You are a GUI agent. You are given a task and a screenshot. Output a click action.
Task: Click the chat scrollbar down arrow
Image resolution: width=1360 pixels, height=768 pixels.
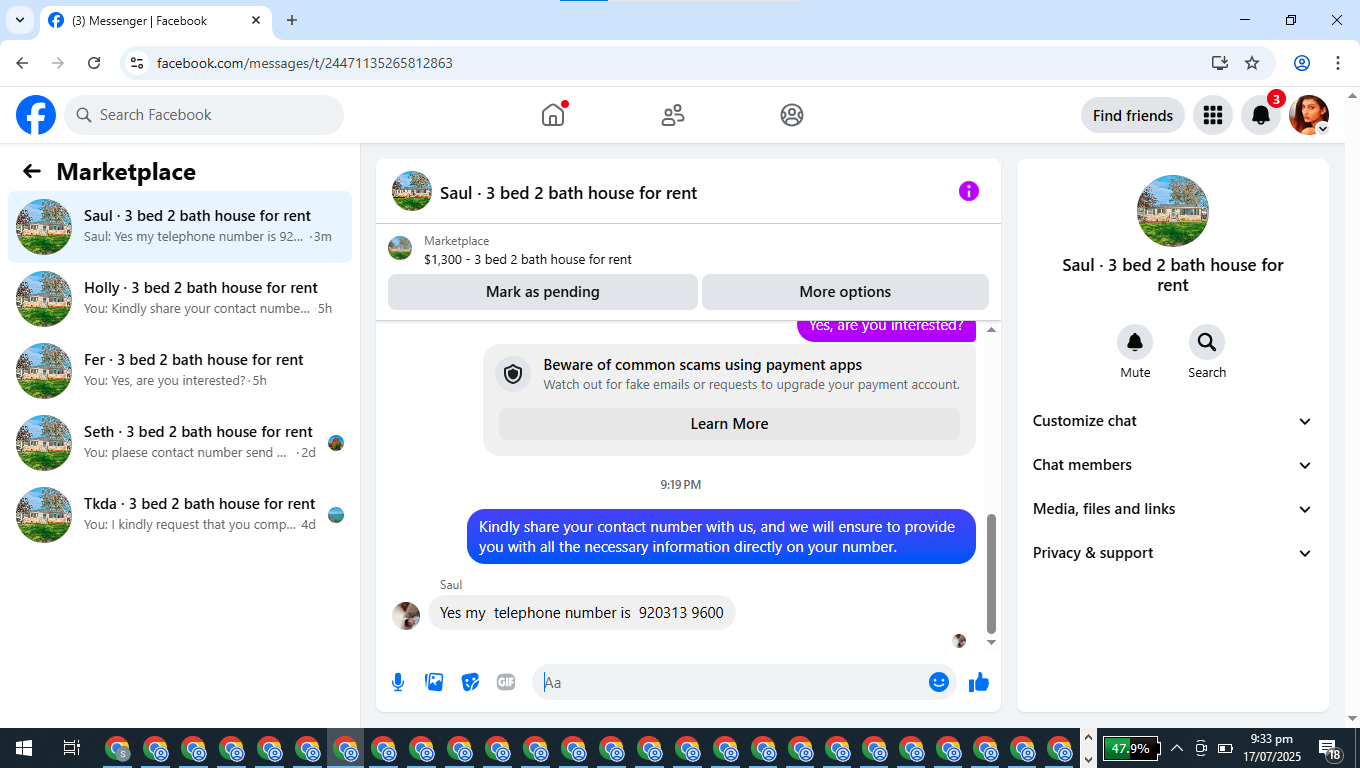[x=991, y=642]
